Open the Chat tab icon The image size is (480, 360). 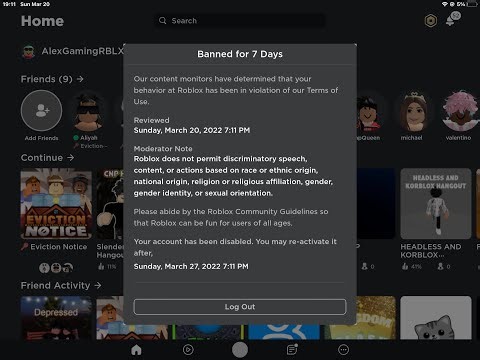click(x=292, y=349)
